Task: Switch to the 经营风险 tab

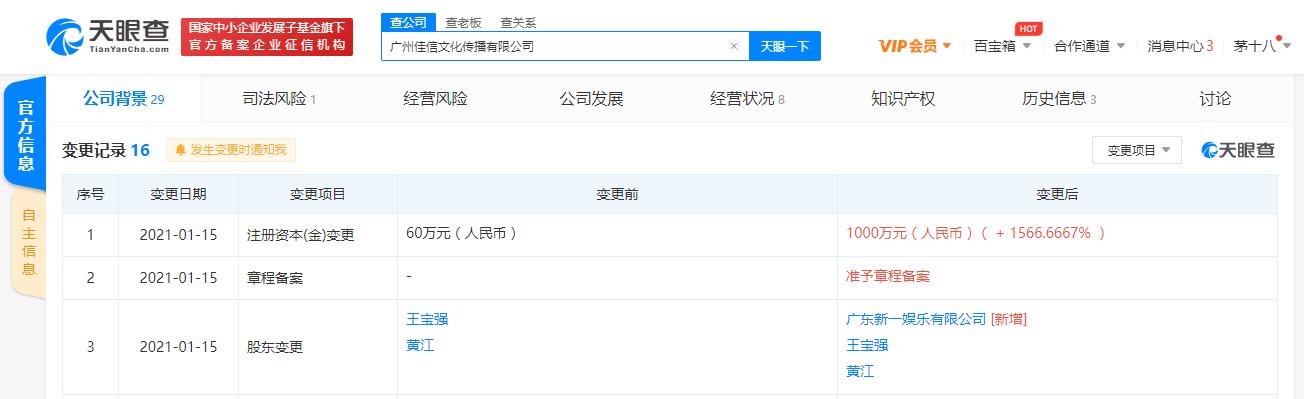Action: pyautogui.click(x=435, y=98)
